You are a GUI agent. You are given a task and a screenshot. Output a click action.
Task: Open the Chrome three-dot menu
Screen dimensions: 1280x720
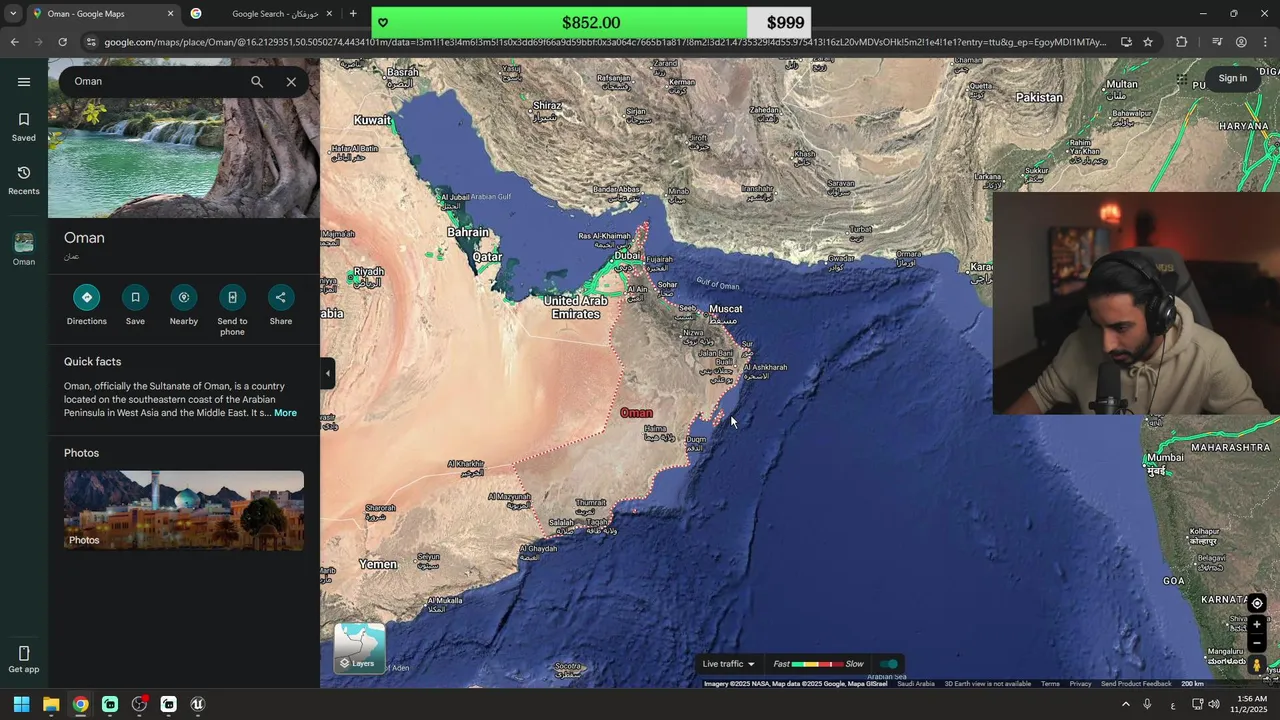click(x=1265, y=42)
